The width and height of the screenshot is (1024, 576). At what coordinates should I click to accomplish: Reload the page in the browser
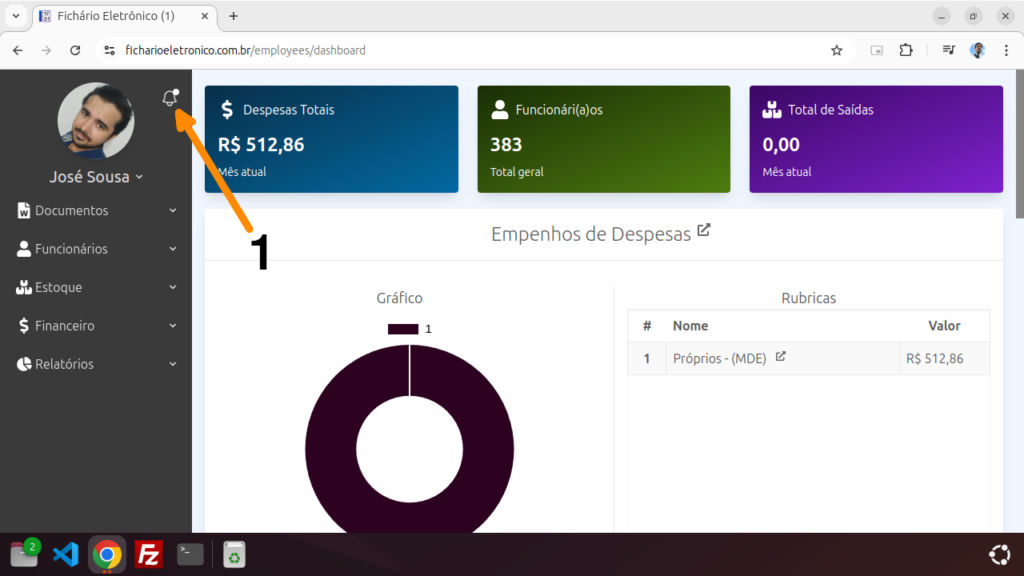point(75,50)
